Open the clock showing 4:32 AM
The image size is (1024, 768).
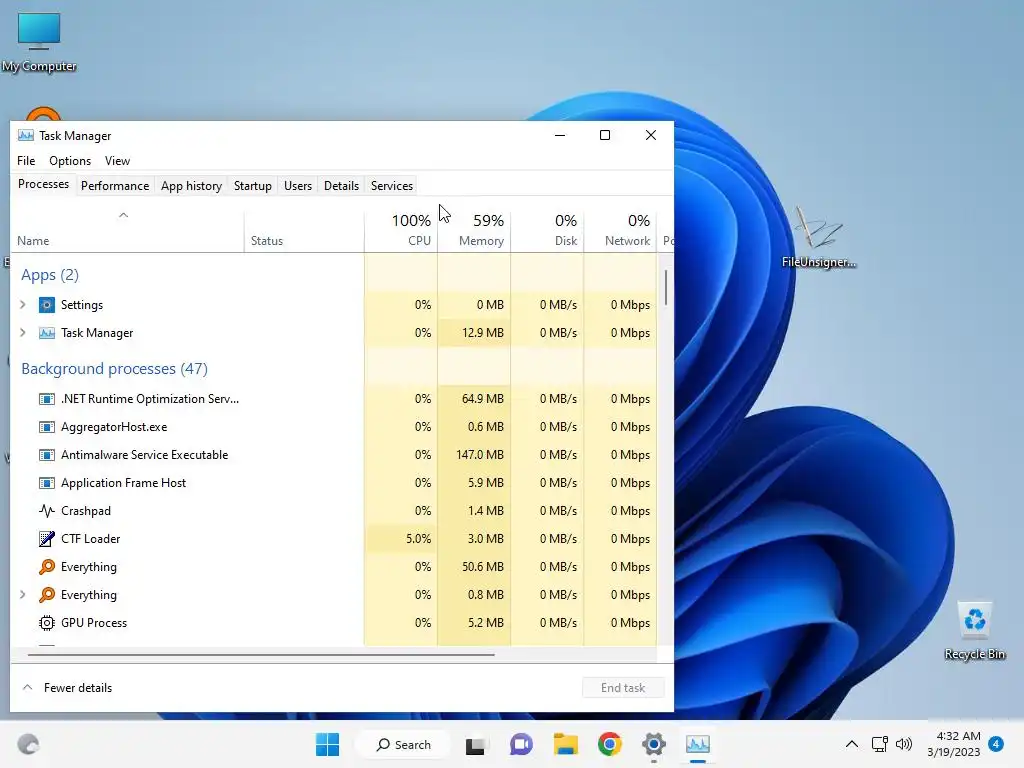click(954, 744)
